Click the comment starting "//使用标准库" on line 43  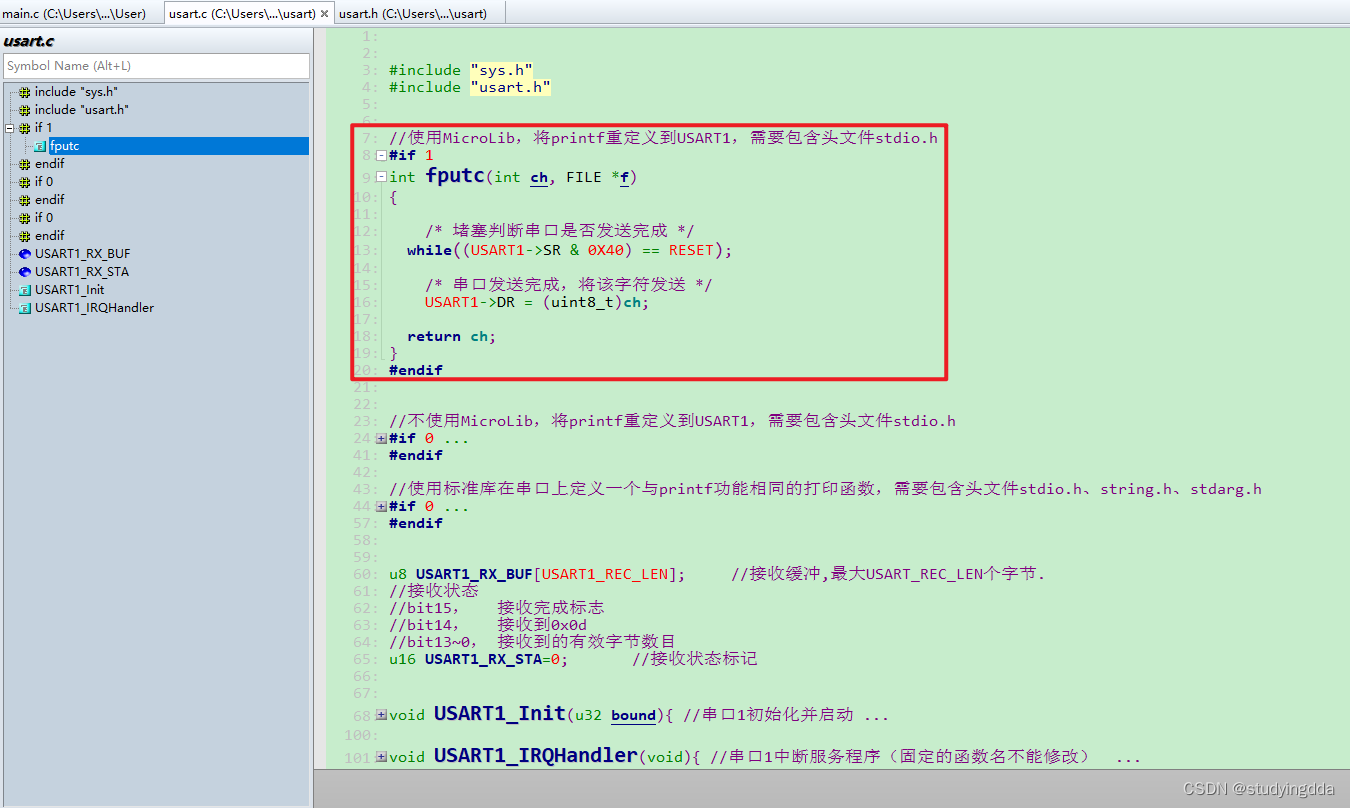coord(825,489)
